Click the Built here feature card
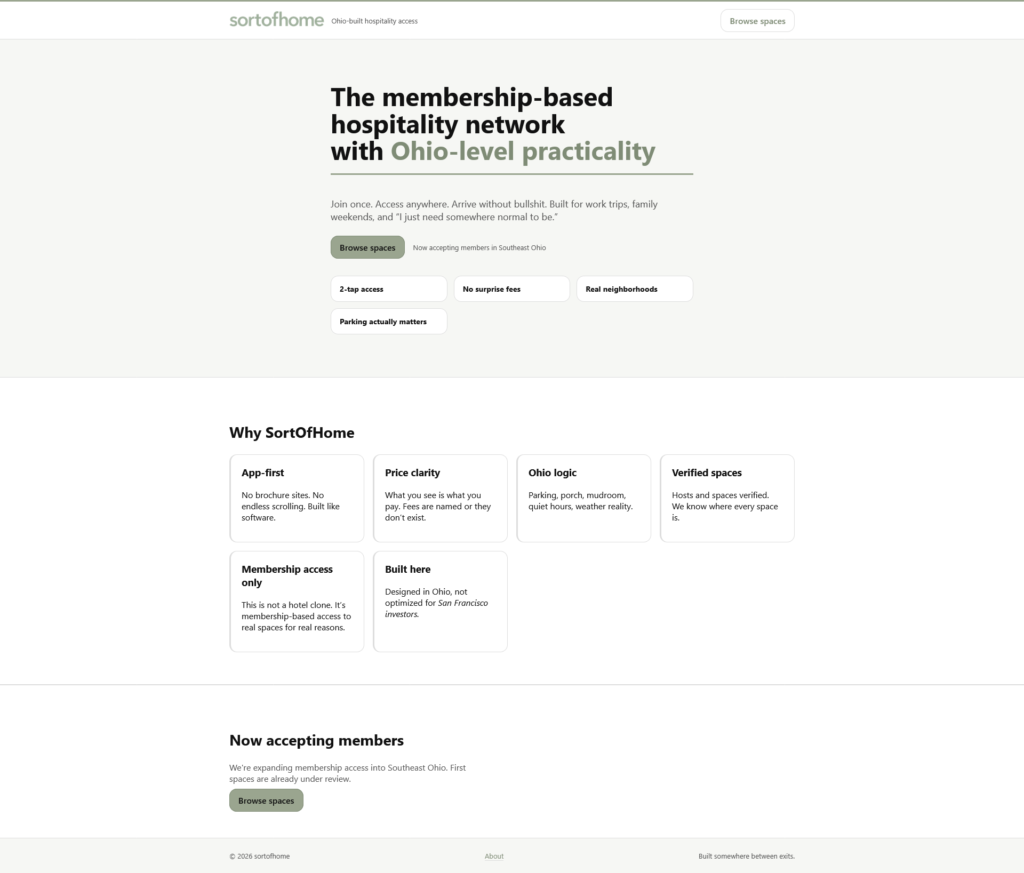Viewport: 1024px width, 873px height. click(x=440, y=601)
